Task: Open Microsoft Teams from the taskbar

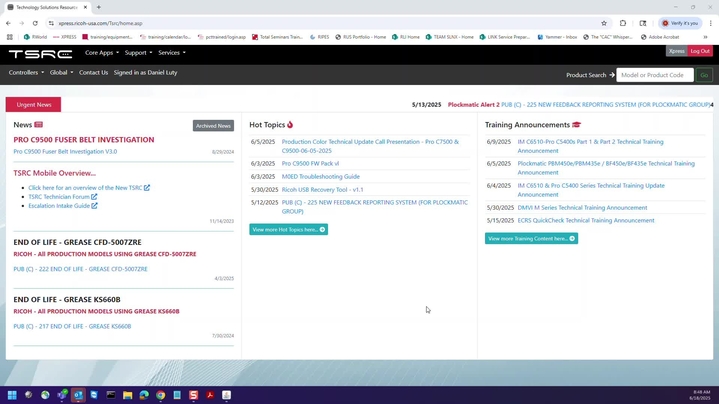Action: [x=62, y=395]
